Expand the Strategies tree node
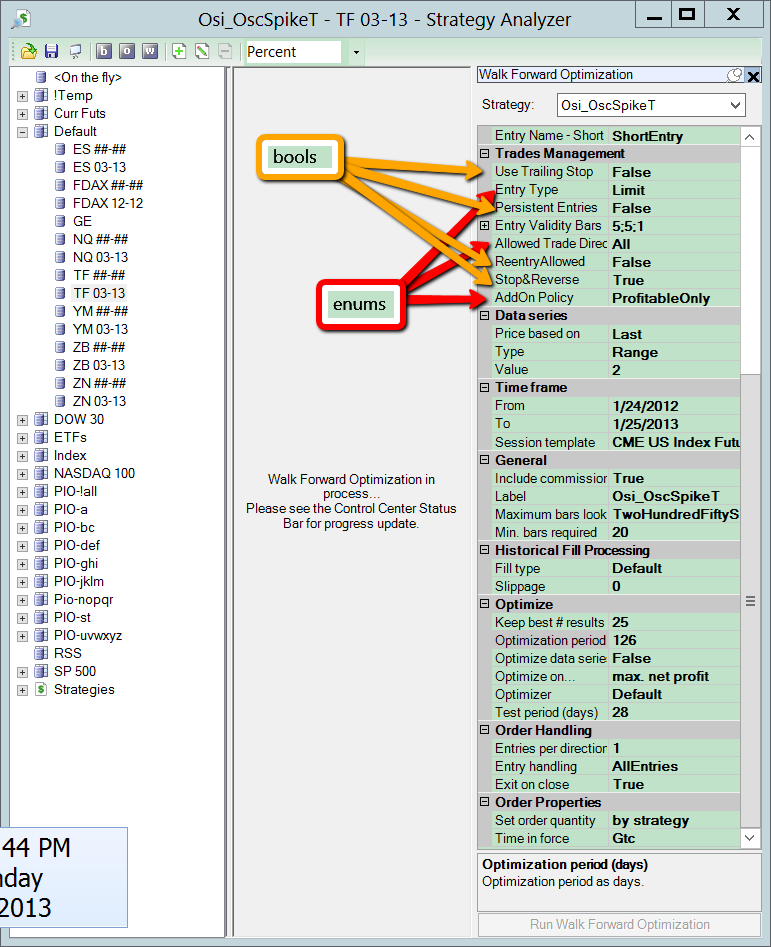Viewport: 771px width, 947px height. 22,690
